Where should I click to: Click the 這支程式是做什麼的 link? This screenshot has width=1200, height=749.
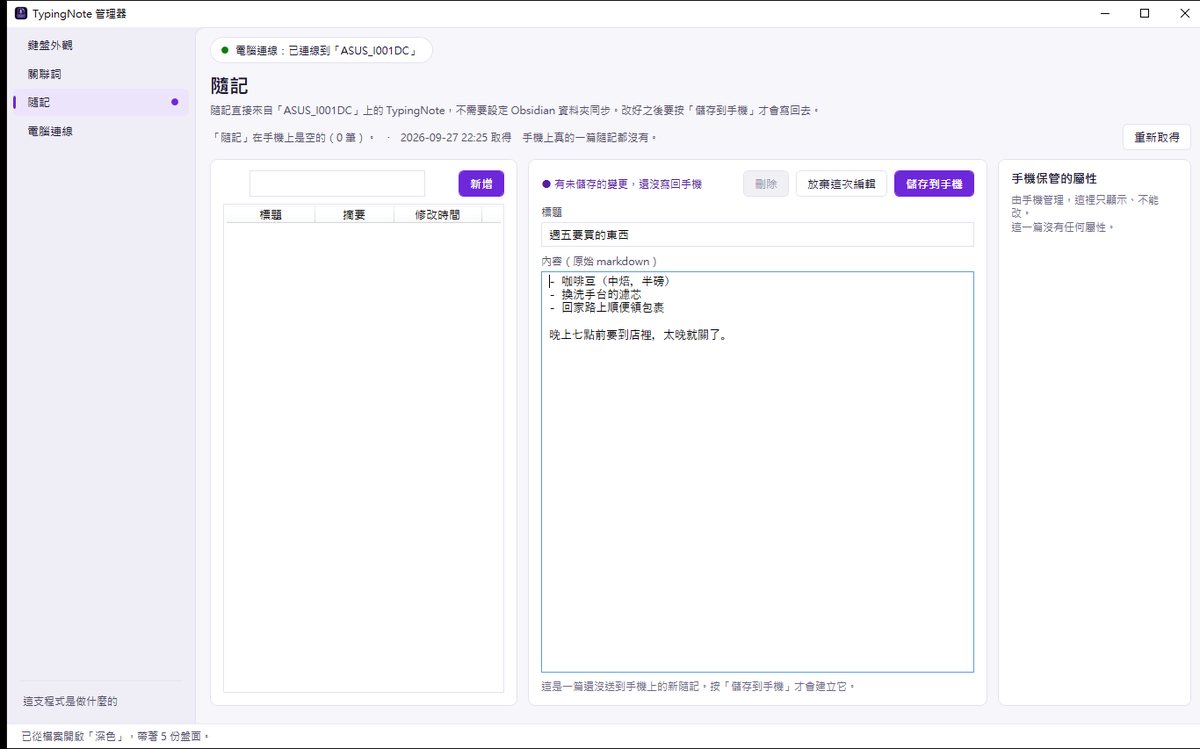[x=70, y=702]
